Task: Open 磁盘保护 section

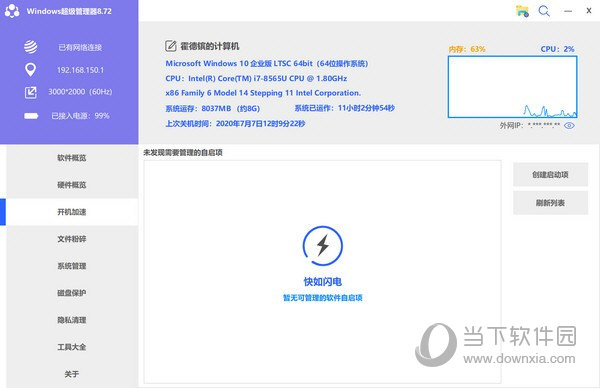Action: 72,293
